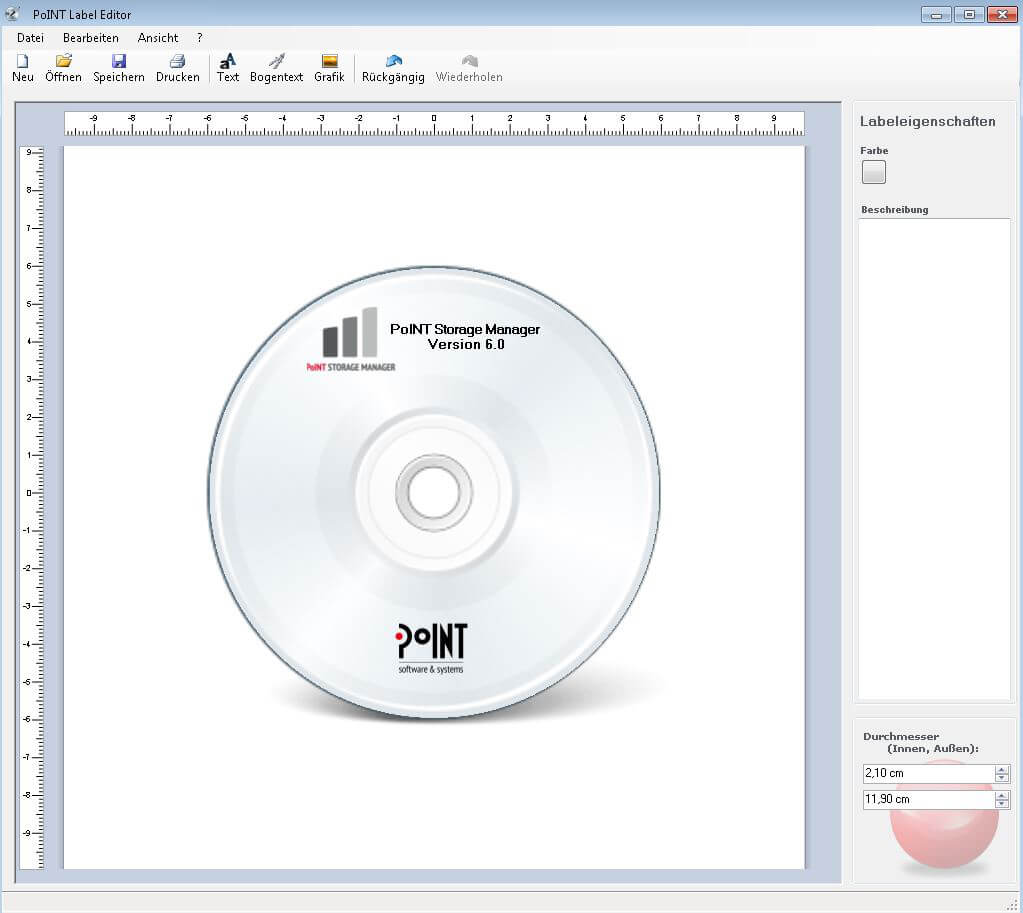
Task: Select the PoINT Storage Manager Version text
Action: point(465,337)
